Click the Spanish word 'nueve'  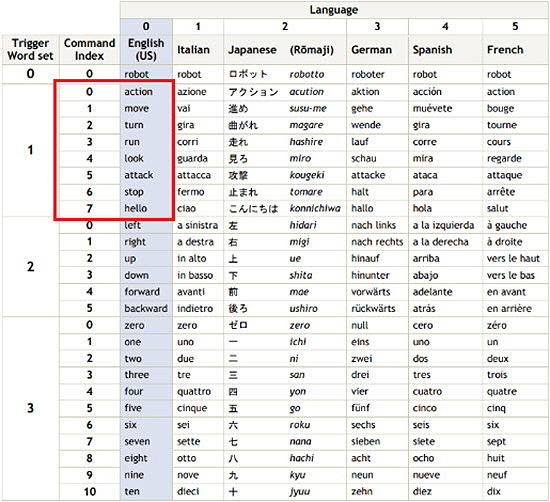click(426, 475)
